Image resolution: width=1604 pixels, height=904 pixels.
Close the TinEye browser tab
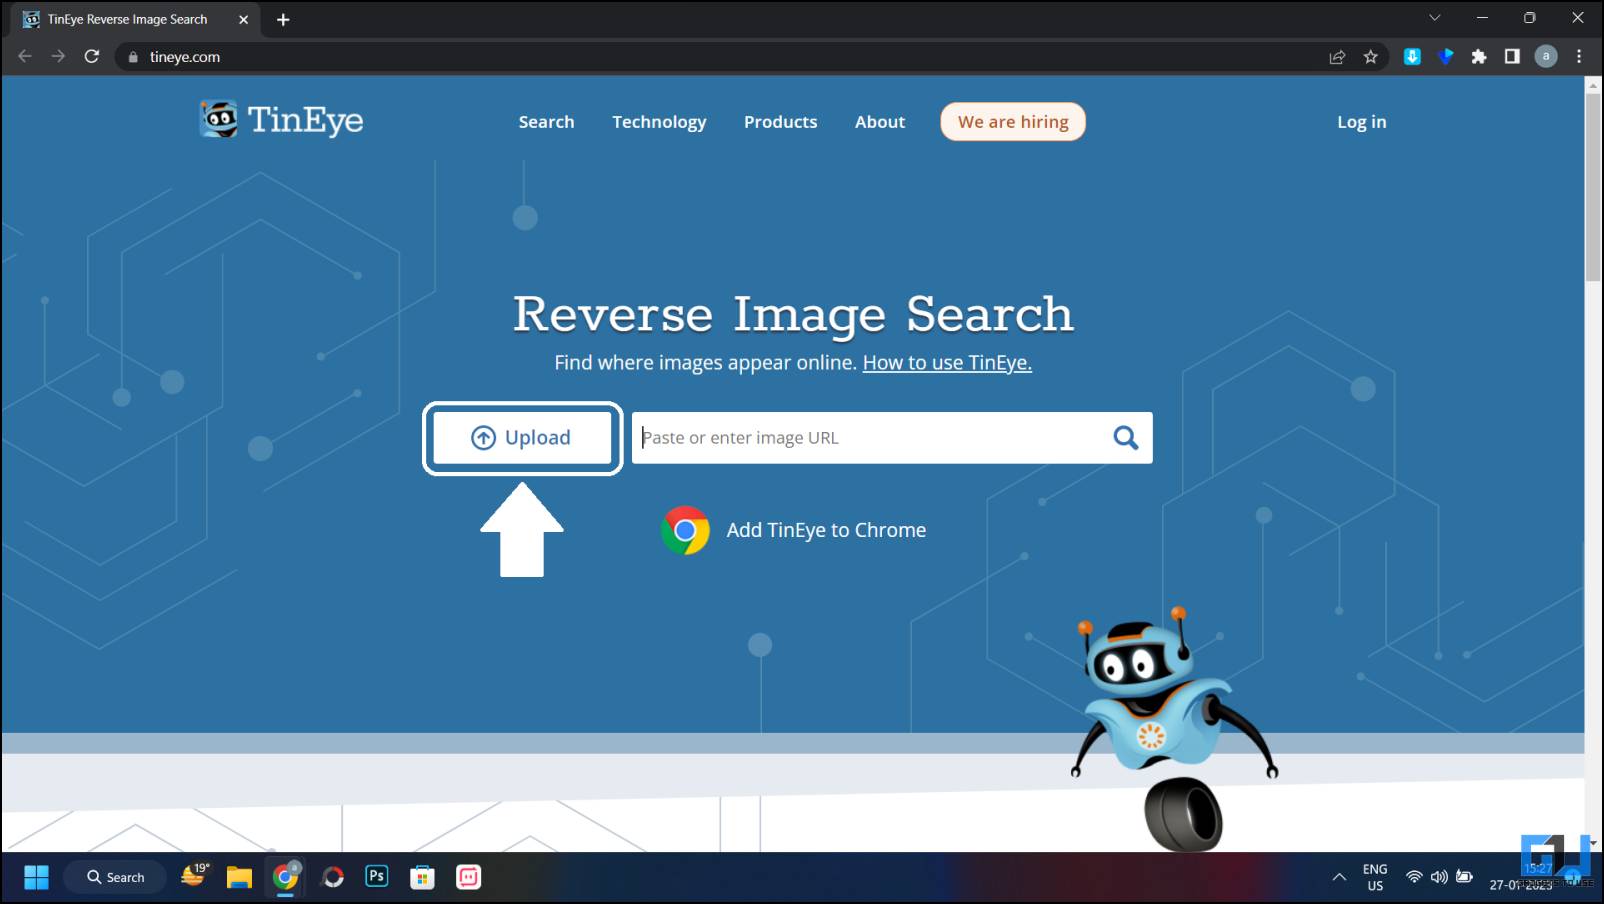(x=243, y=19)
